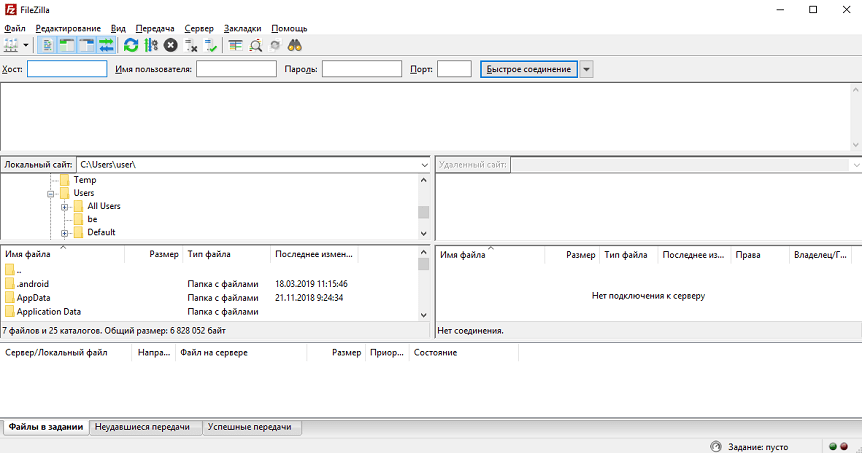The height and width of the screenshot is (453, 862).
Task: Click the cancel current operation icon
Action: tap(171, 45)
